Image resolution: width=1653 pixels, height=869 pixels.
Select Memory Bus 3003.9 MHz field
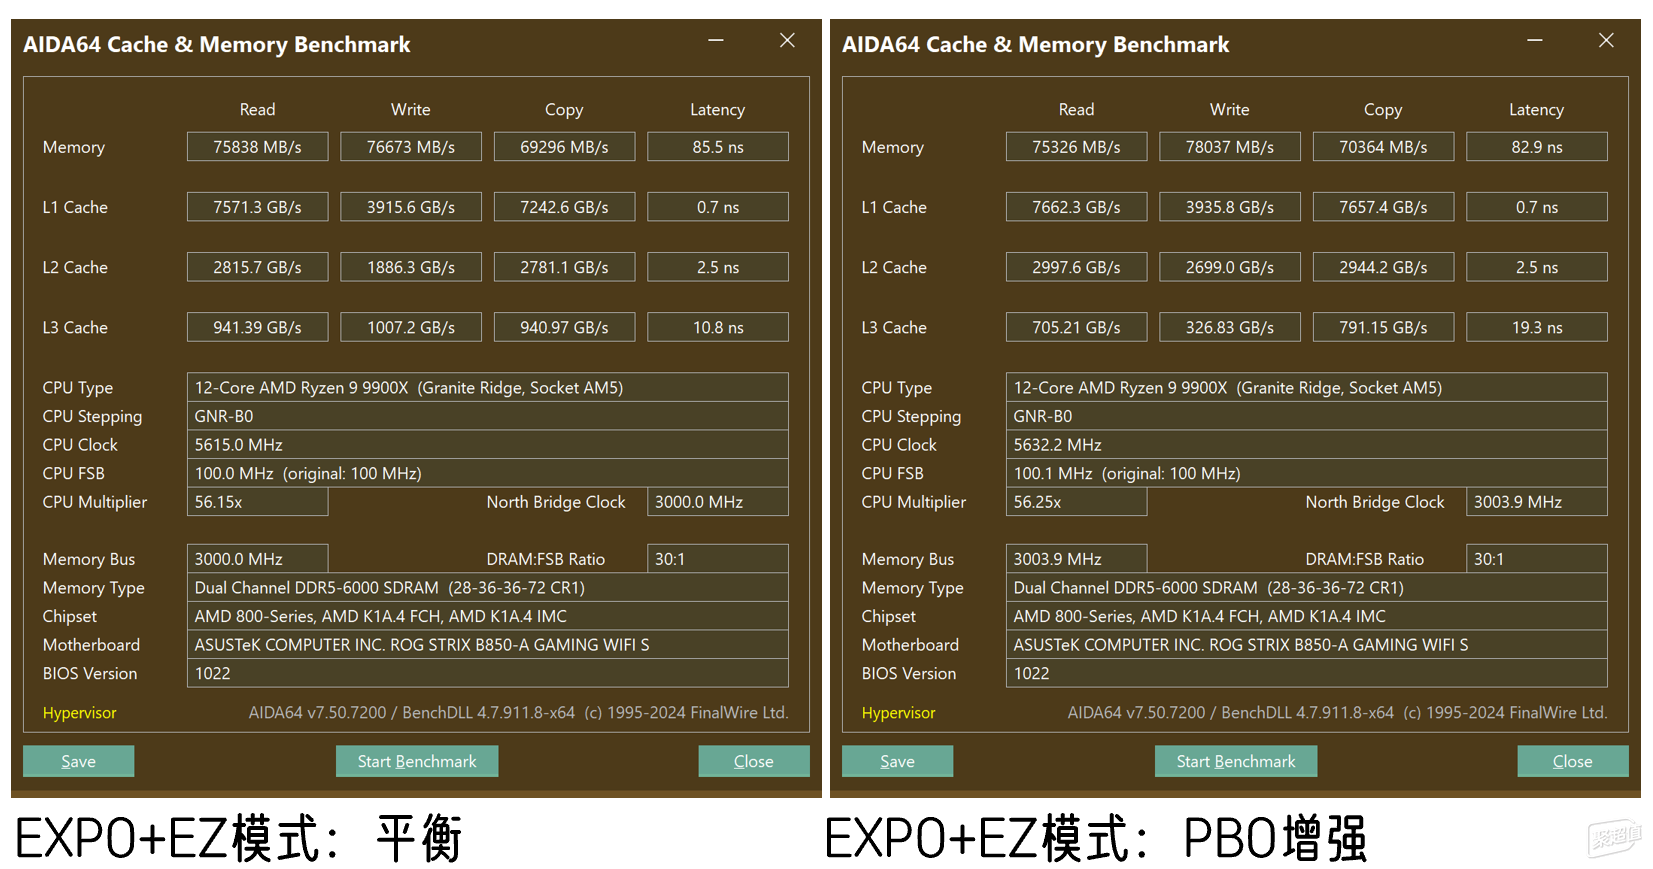(x=1076, y=559)
